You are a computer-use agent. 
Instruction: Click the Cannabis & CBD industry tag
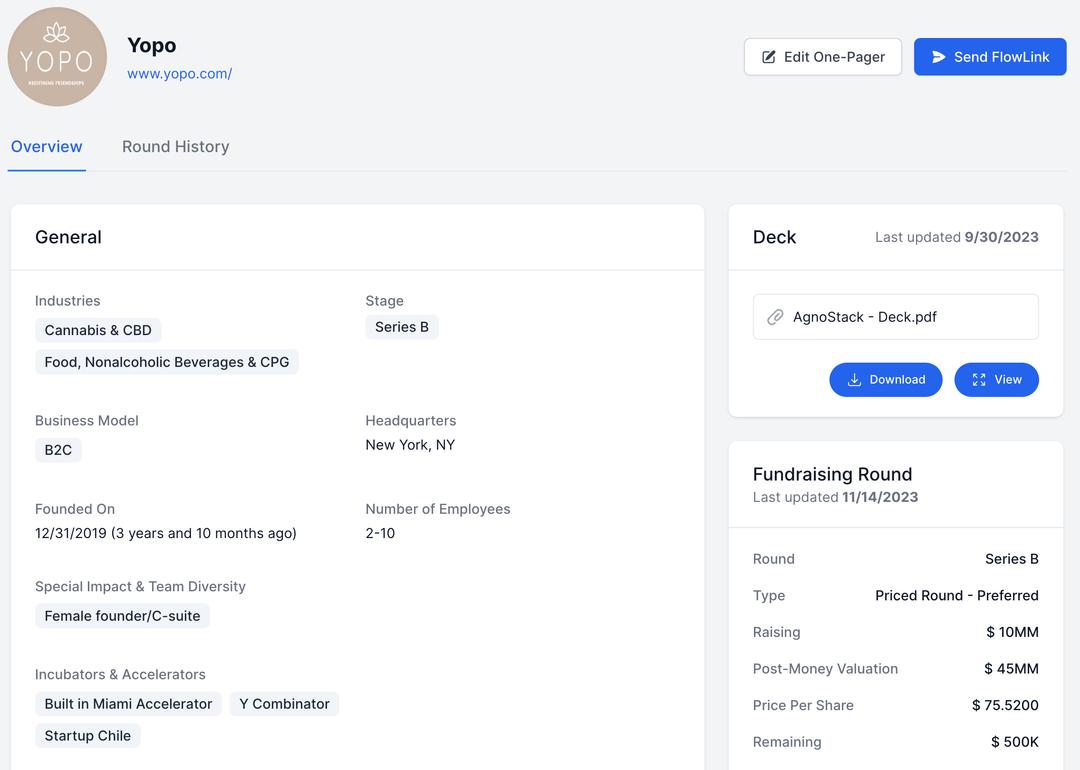click(x=98, y=330)
